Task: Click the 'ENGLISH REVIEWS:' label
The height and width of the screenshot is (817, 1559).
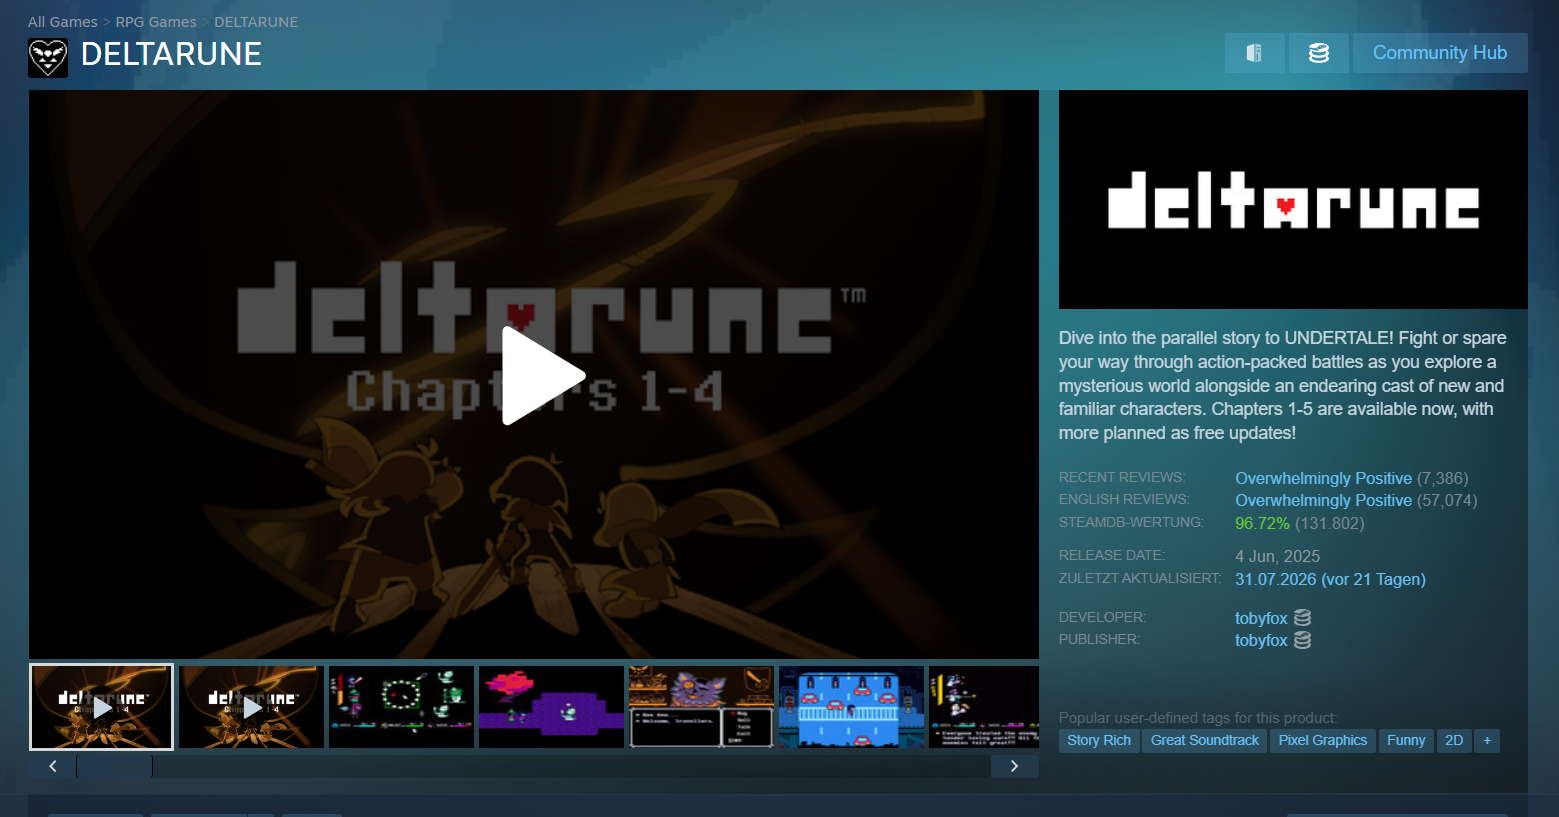Action: (x=1124, y=499)
